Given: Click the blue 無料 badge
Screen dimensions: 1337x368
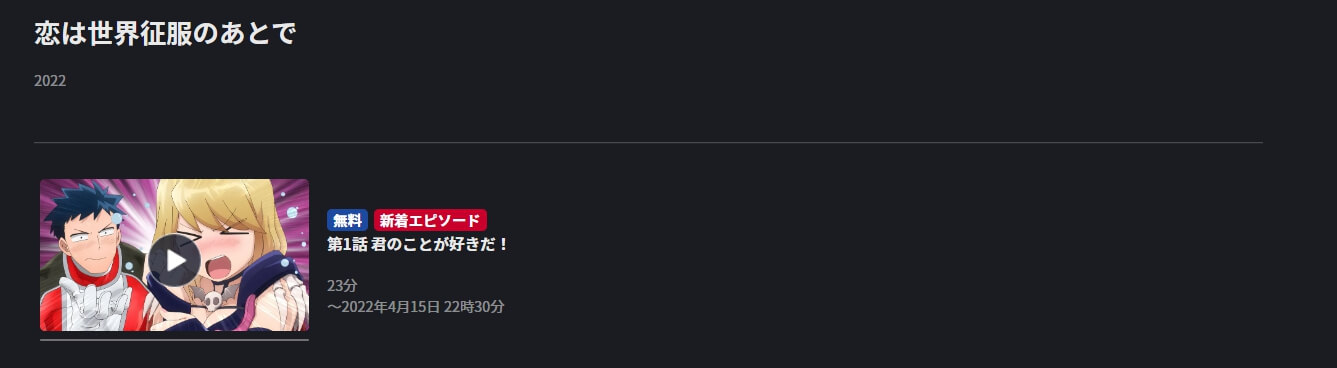Looking at the screenshot, I should (x=348, y=220).
